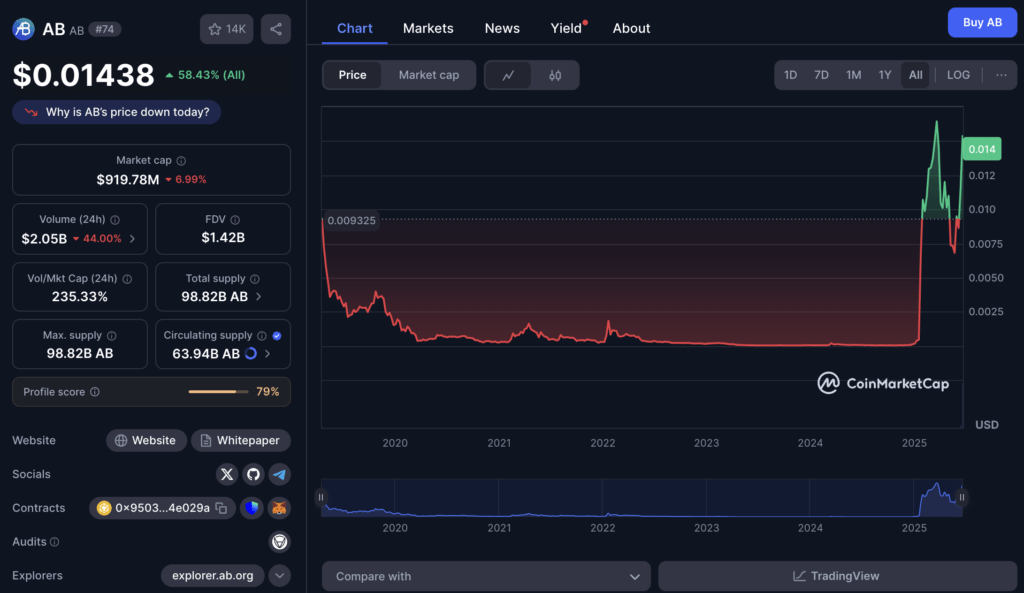Open more chart options ellipsis

coord(1001,75)
